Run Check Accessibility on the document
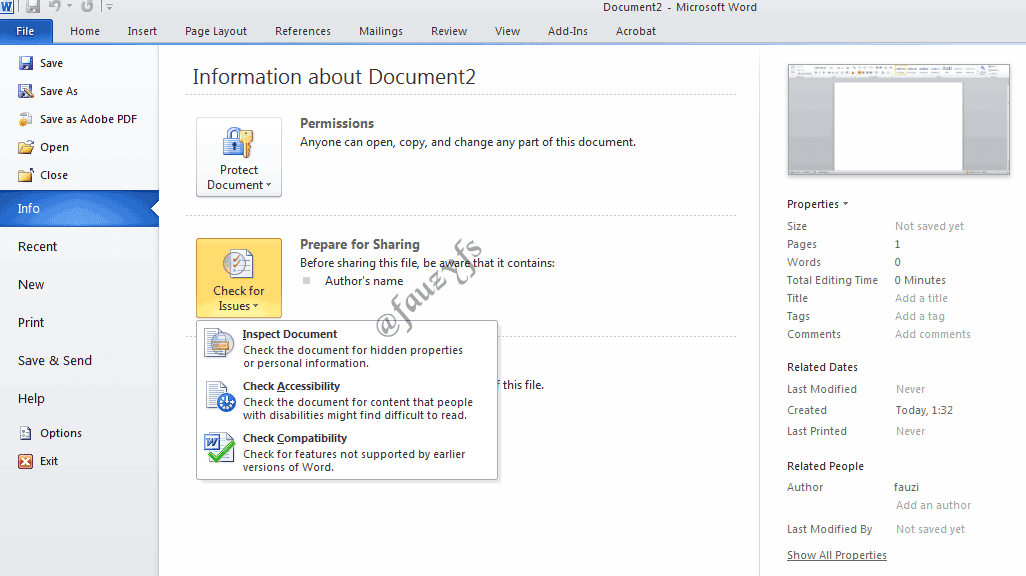Screen dimensions: 1026x576 [x=291, y=386]
